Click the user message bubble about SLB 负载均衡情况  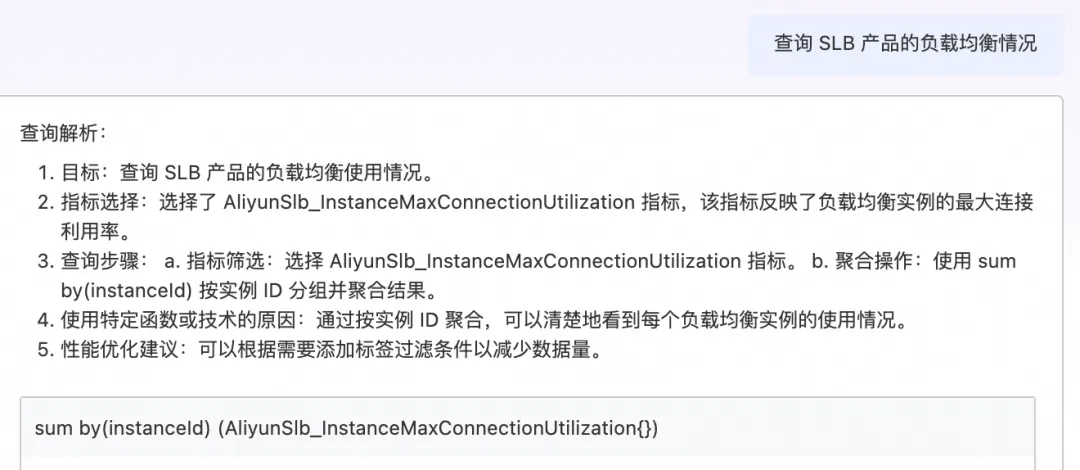[906, 45]
